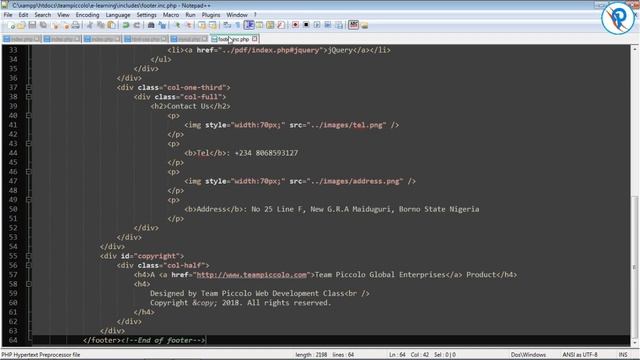Open the Replace toolbar icon

162,25
